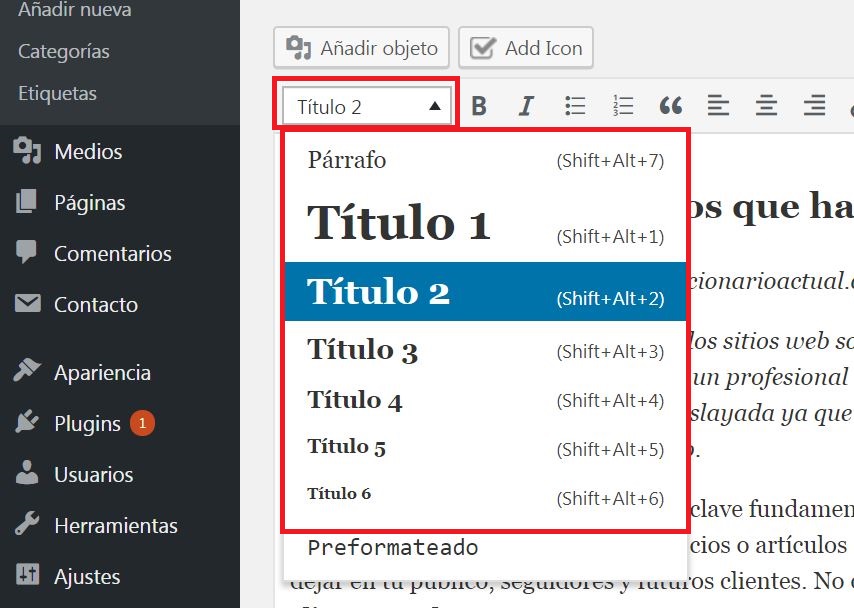Viewport: 854px width, 608px height.
Task: Click the Añadir objeto button
Action: pyautogui.click(x=361, y=48)
